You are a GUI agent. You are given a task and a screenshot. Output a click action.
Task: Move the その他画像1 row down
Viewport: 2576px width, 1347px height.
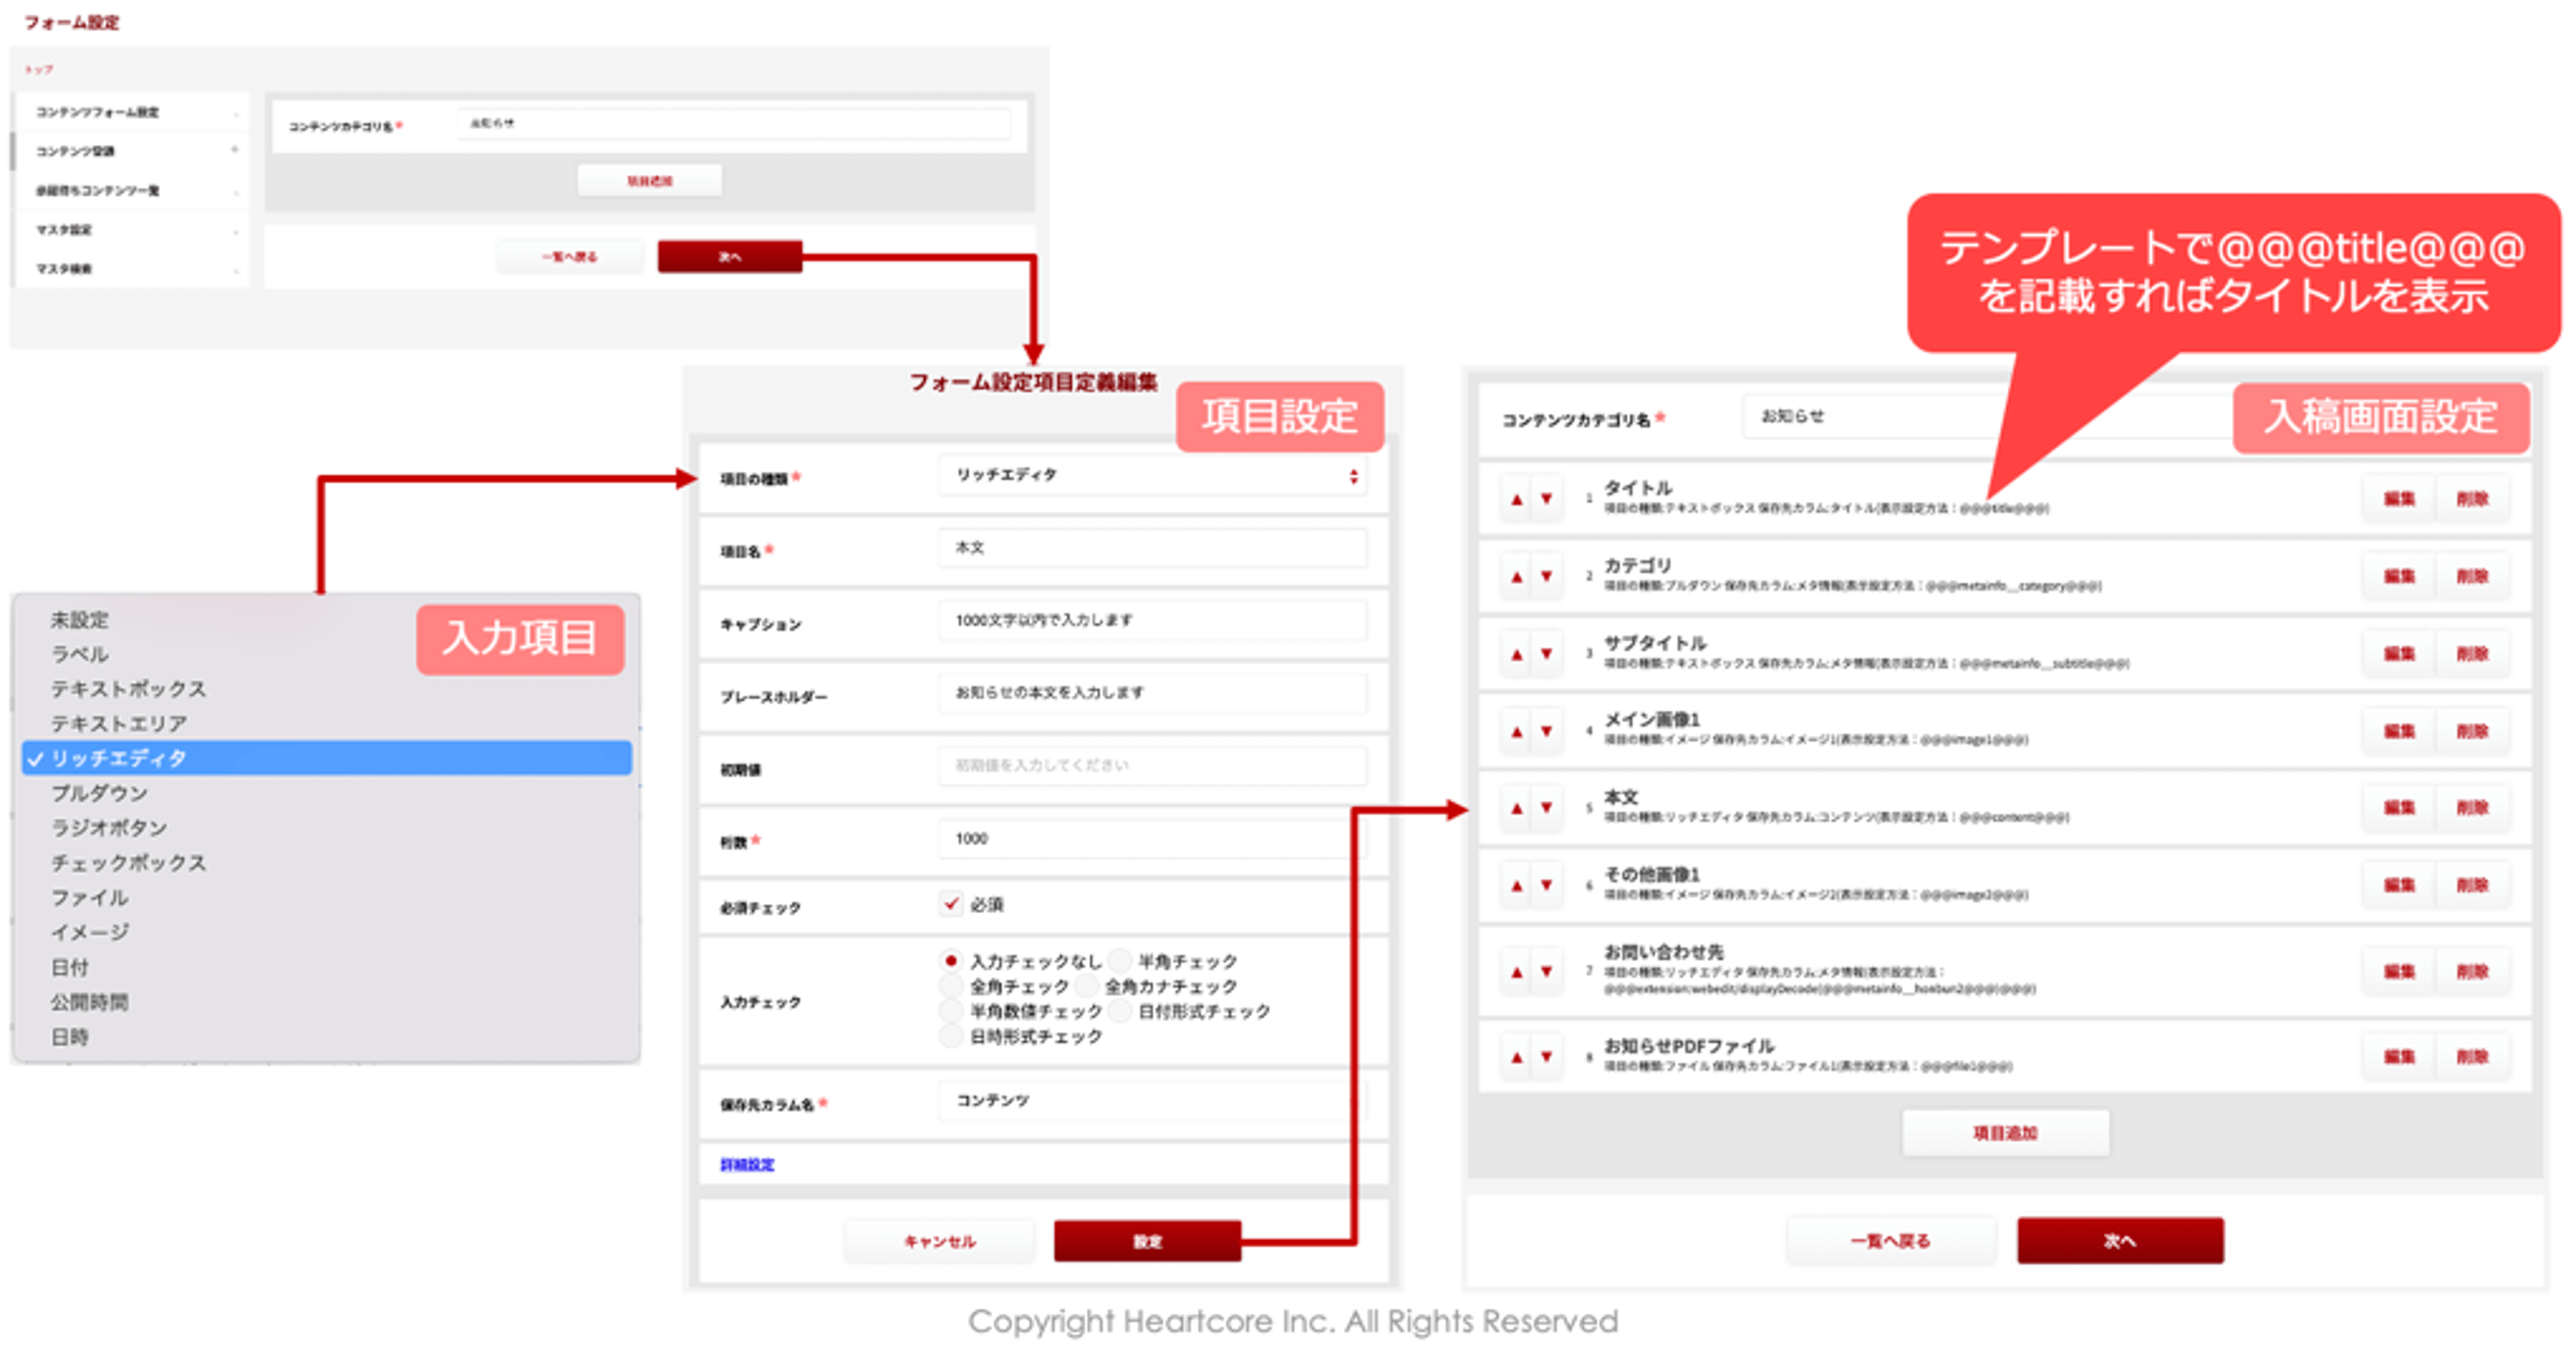[x=1547, y=885]
